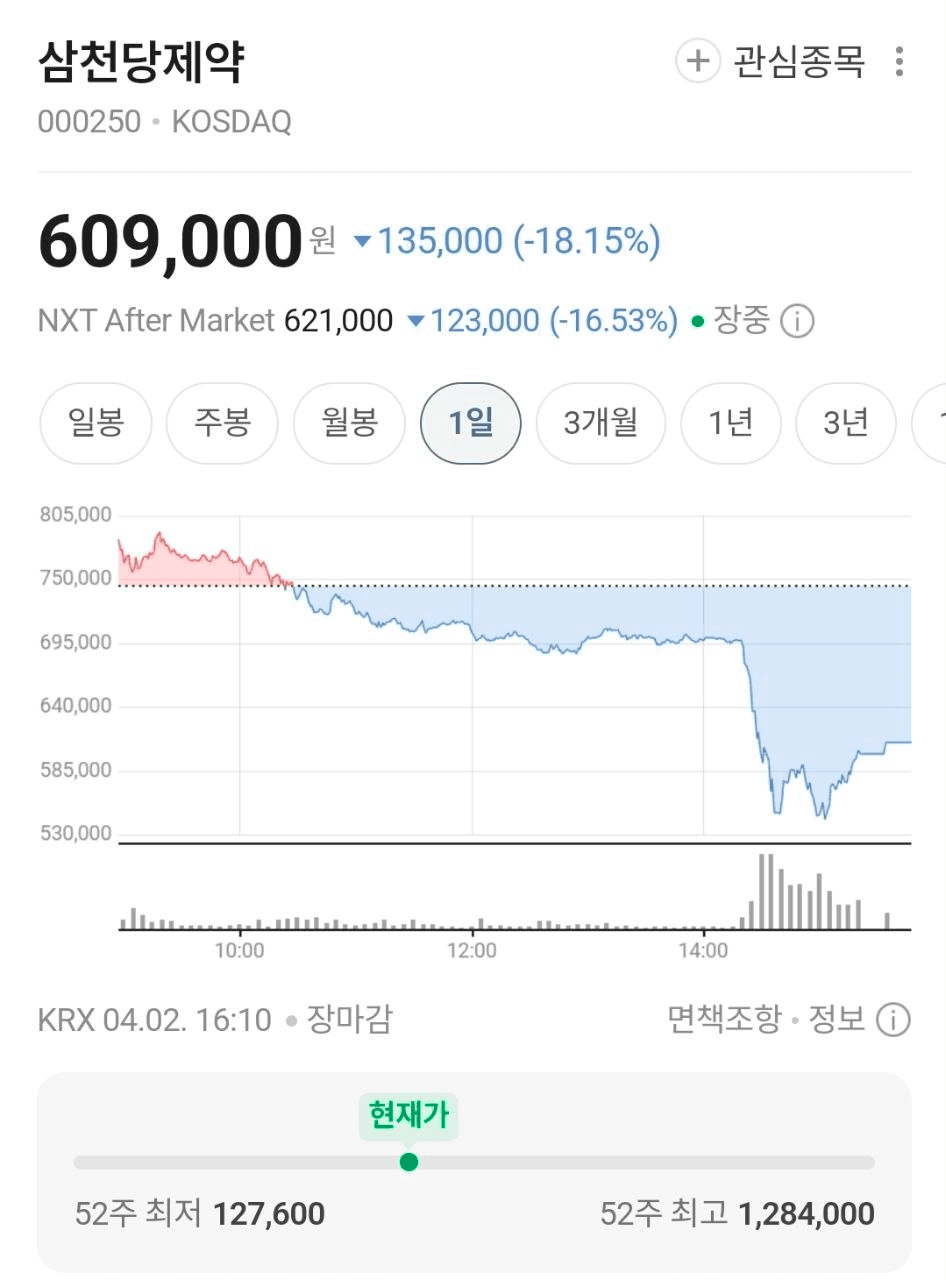Choose the 3개월 chart period
Image resolution: width=946 pixels, height=1280 pixels.
(600, 423)
